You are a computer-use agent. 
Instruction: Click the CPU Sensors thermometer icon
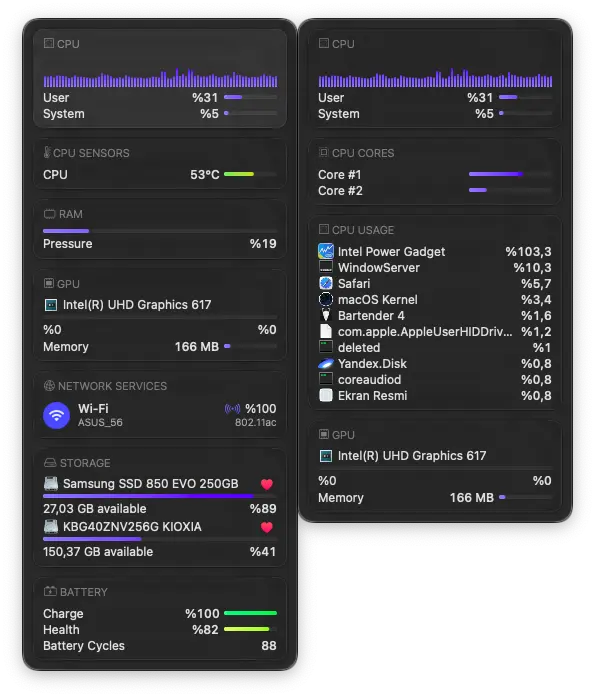(47, 152)
